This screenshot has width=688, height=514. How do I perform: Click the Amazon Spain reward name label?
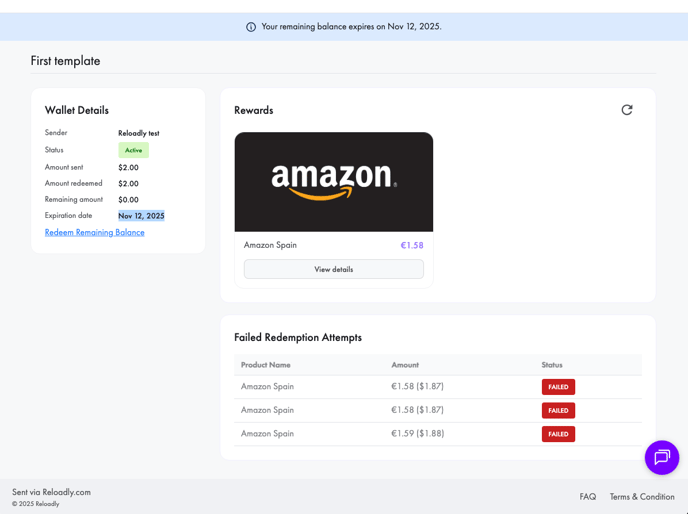click(270, 245)
